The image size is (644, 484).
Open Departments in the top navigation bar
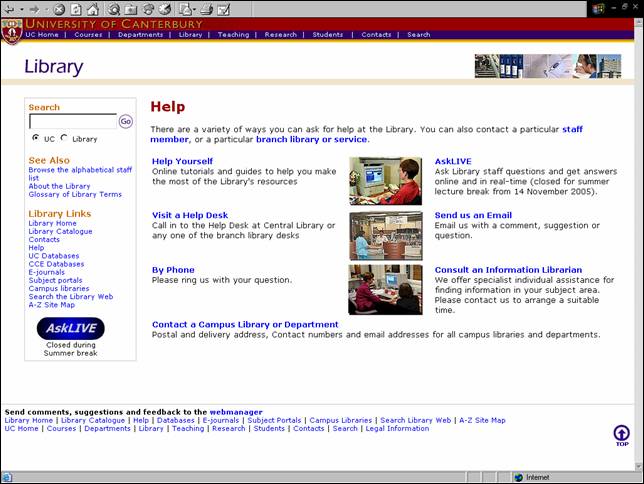pos(140,34)
